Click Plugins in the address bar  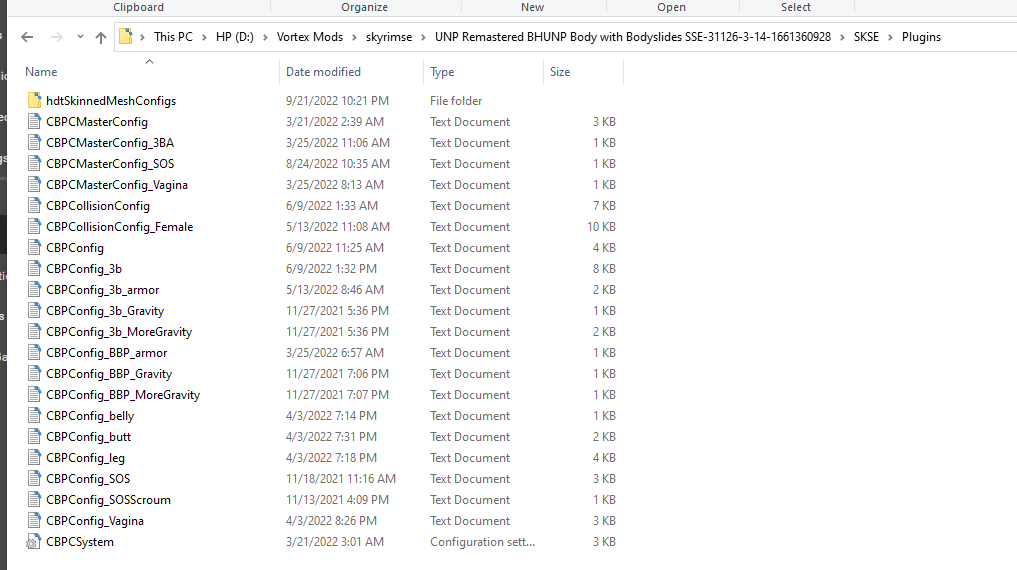(921, 37)
